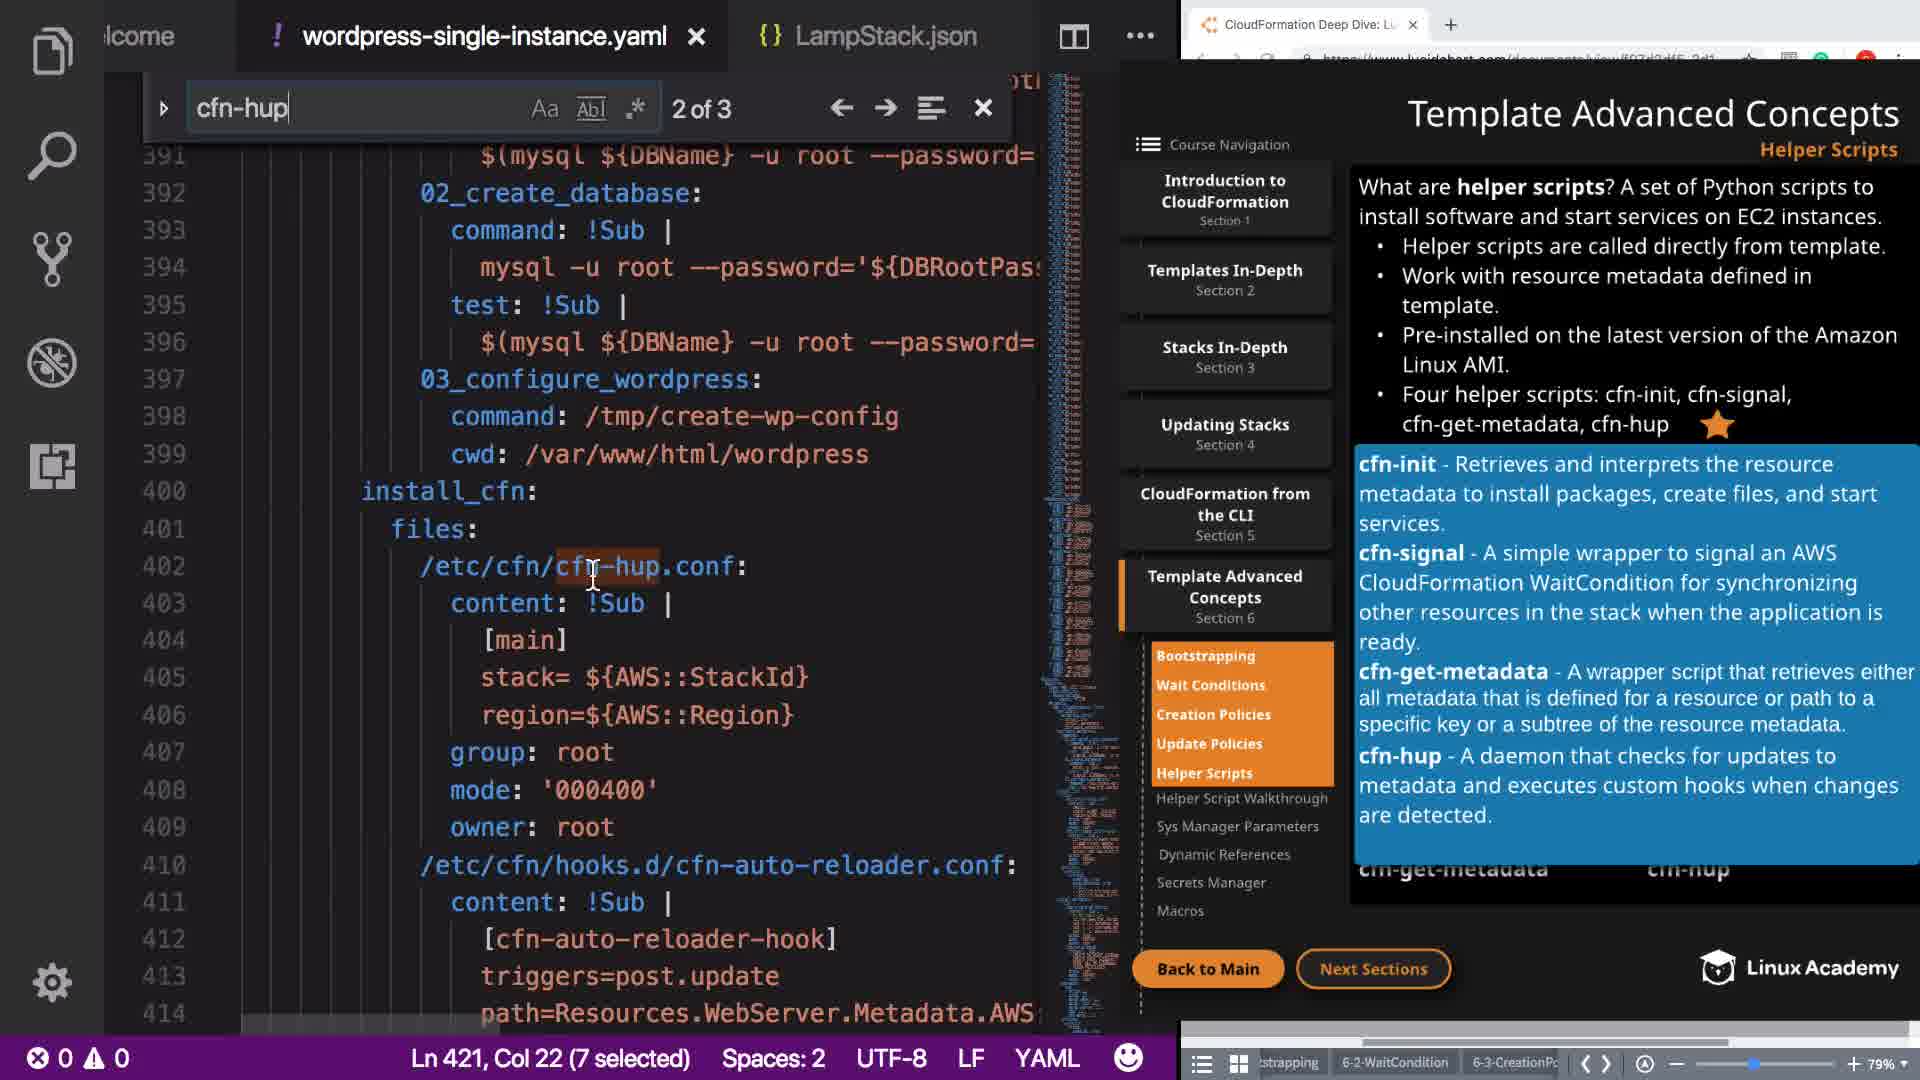Open the Search view in sidebar
Image resolution: width=1920 pixels, height=1080 pixels.
pos(52,155)
